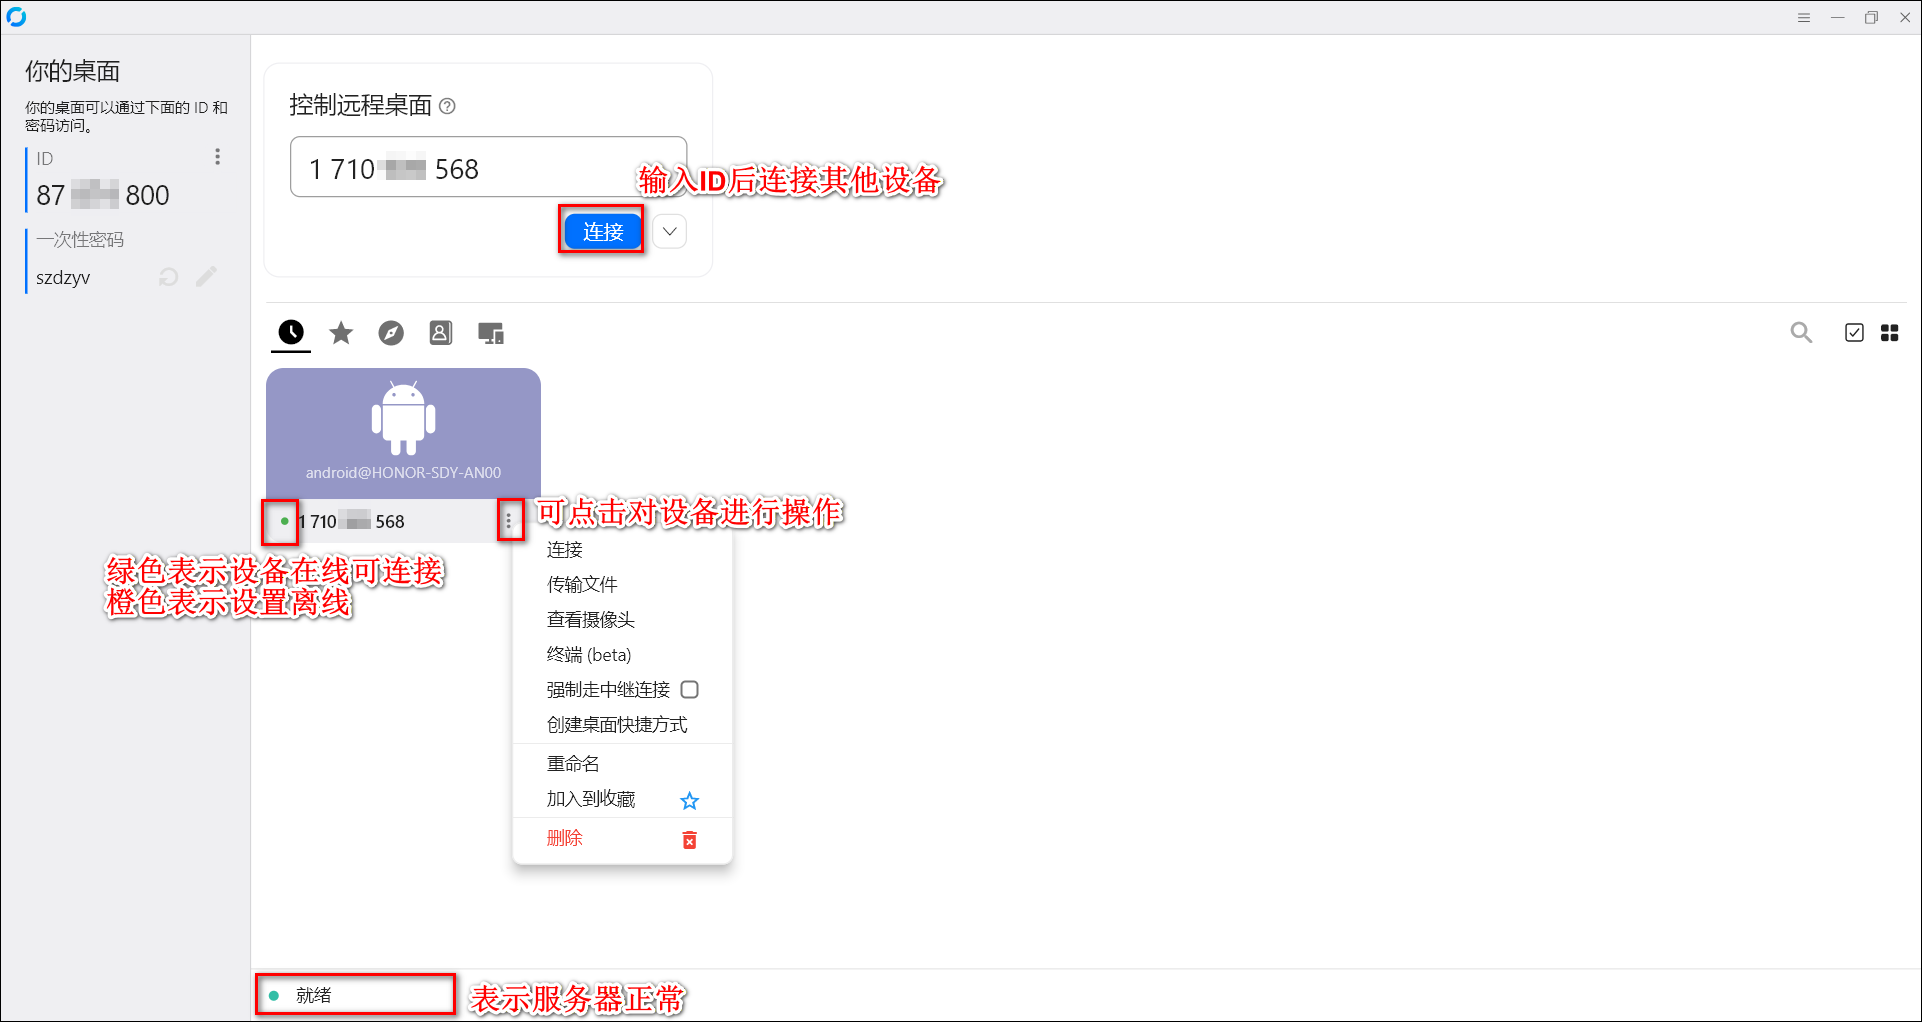Switch to favorites star tab

(x=341, y=333)
